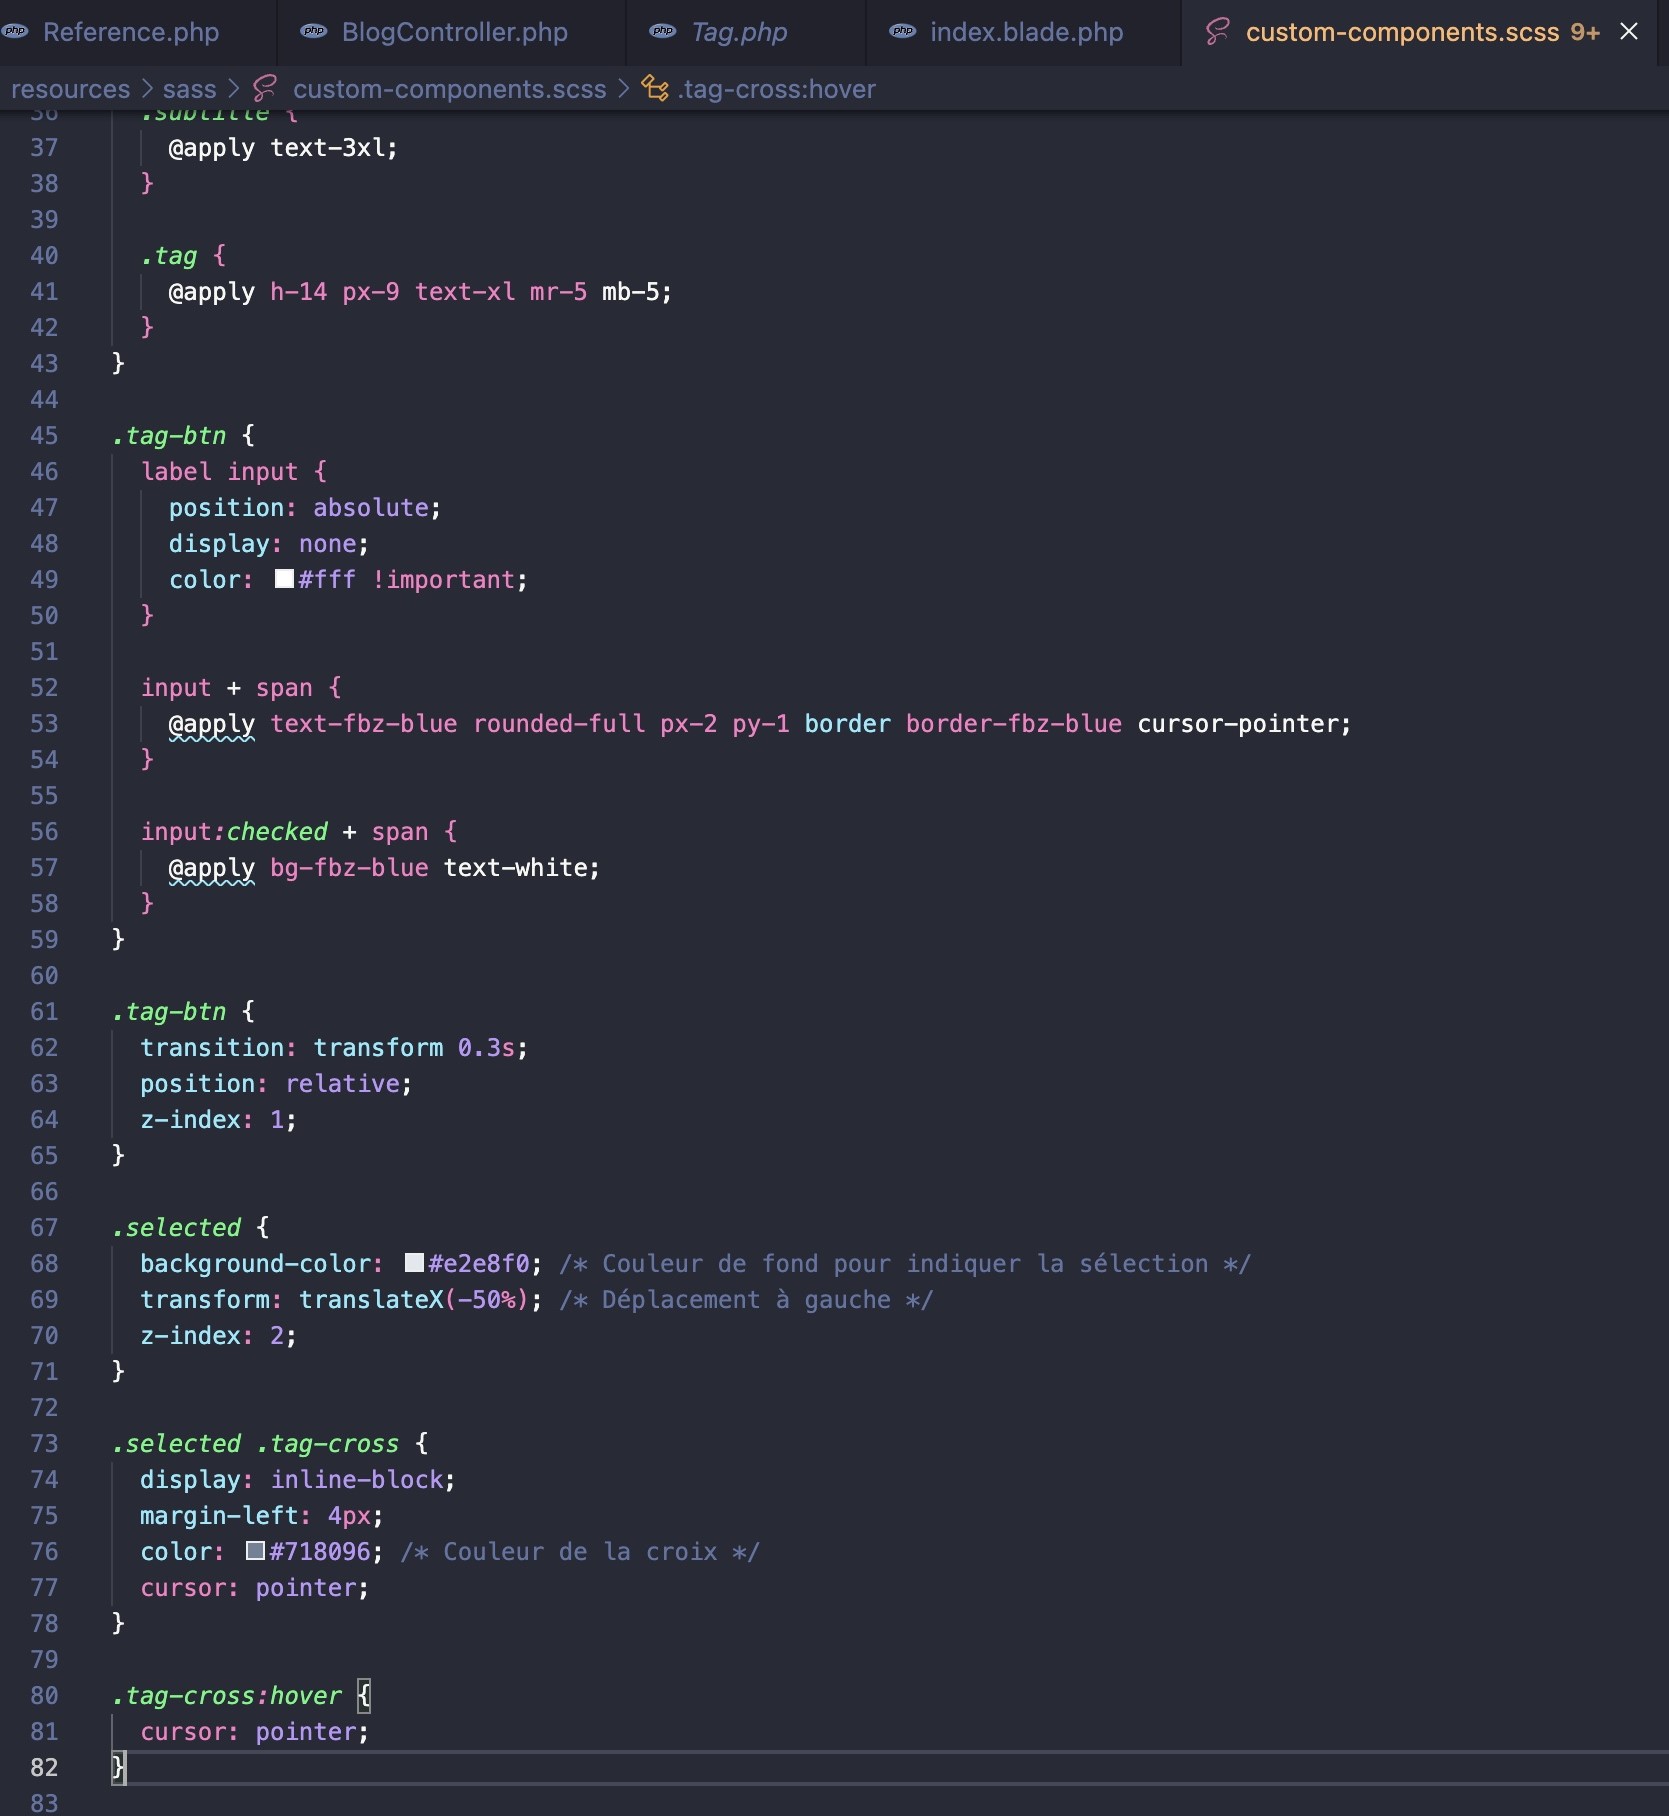Click the PHP icon on index.blade.php tab

pyautogui.click(x=903, y=32)
